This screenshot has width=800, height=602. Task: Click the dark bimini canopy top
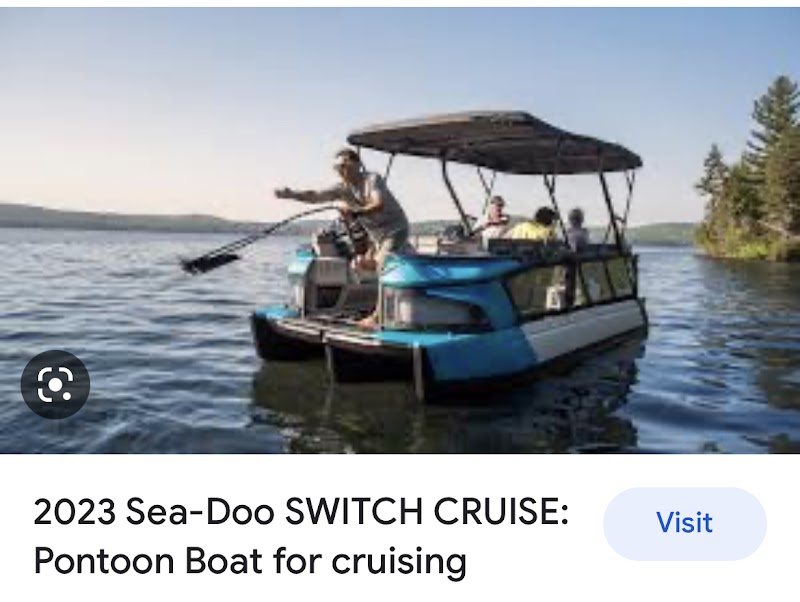pyautogui.click(x=495, y=142)
